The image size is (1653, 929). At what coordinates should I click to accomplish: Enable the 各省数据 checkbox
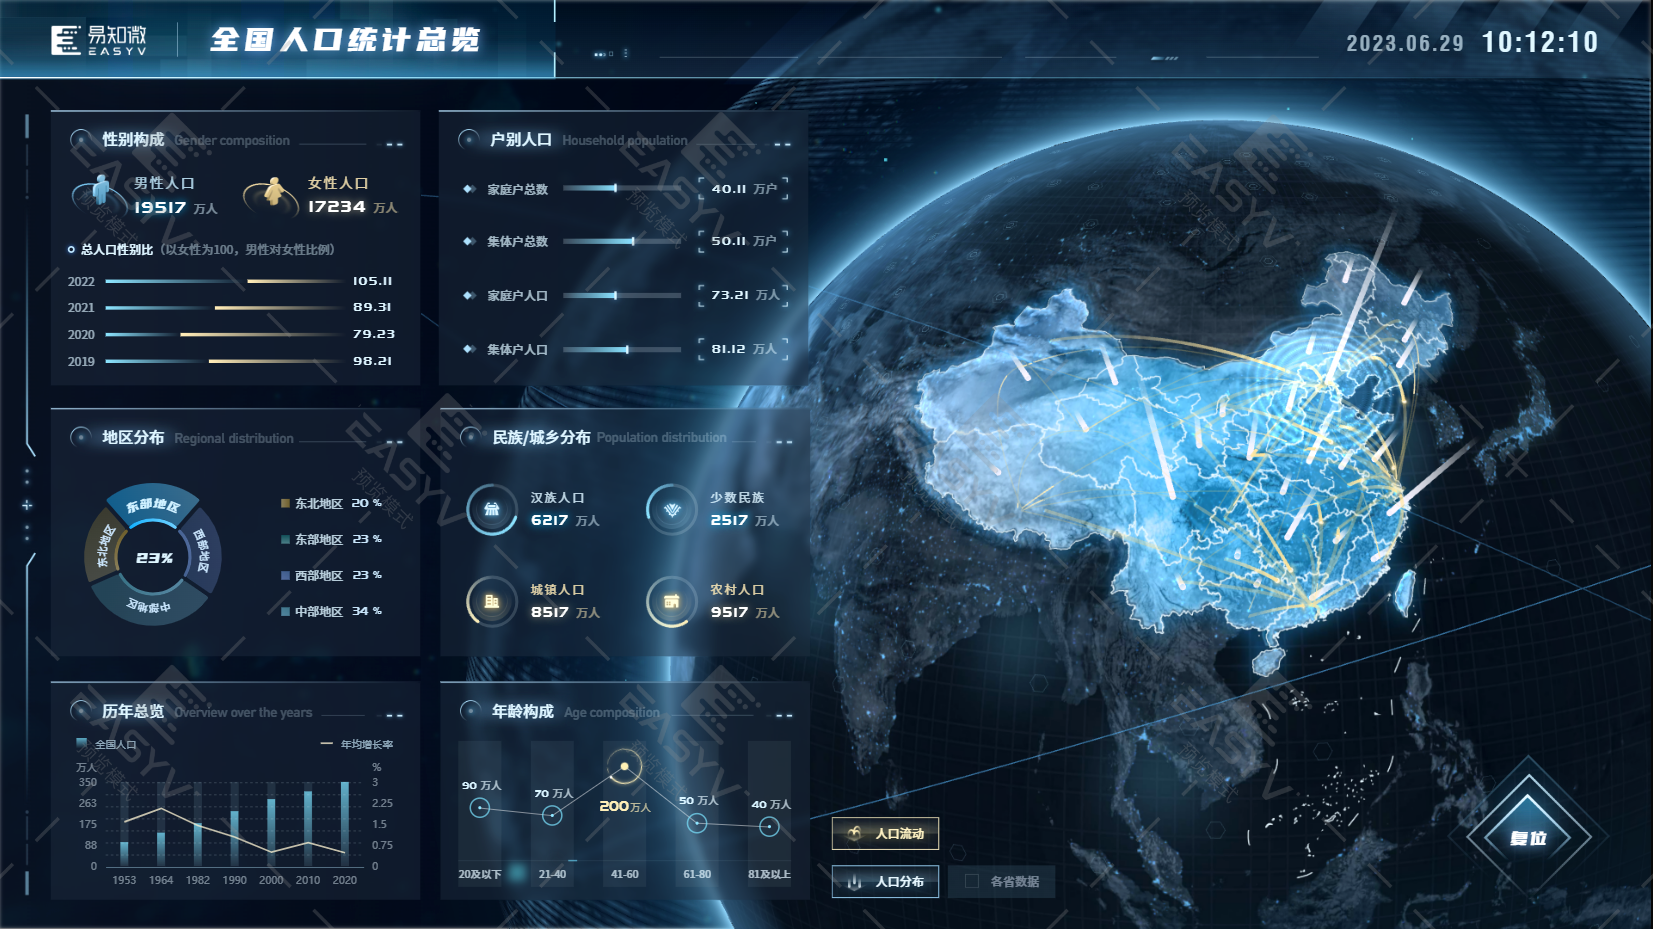pos(971,881)
